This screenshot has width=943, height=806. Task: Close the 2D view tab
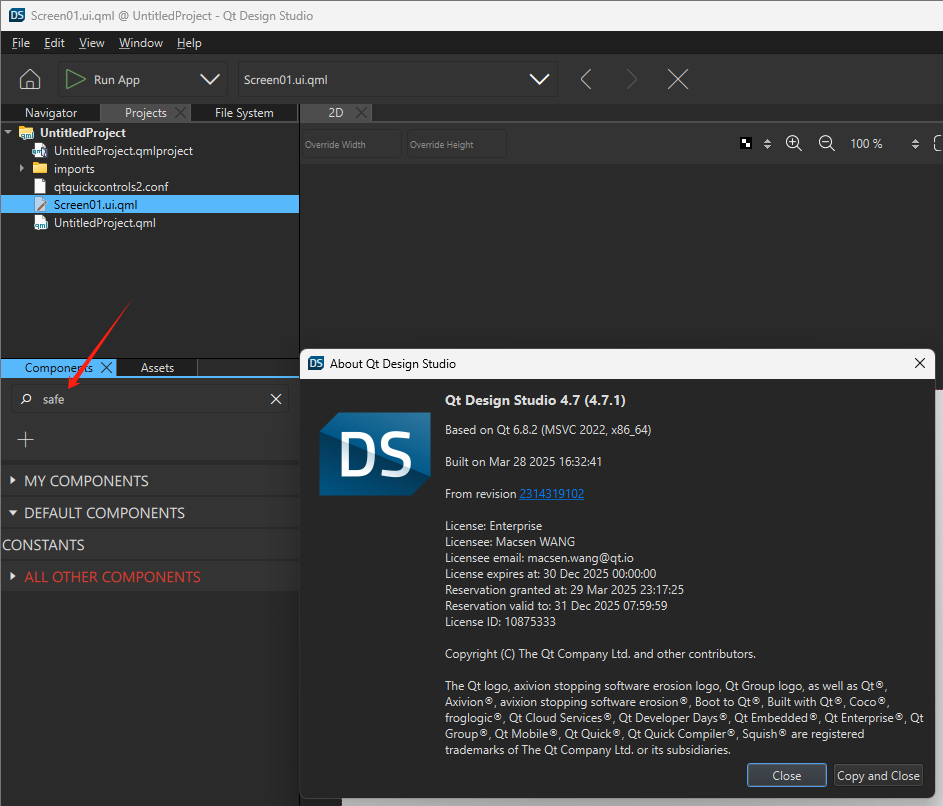point(361,113)
